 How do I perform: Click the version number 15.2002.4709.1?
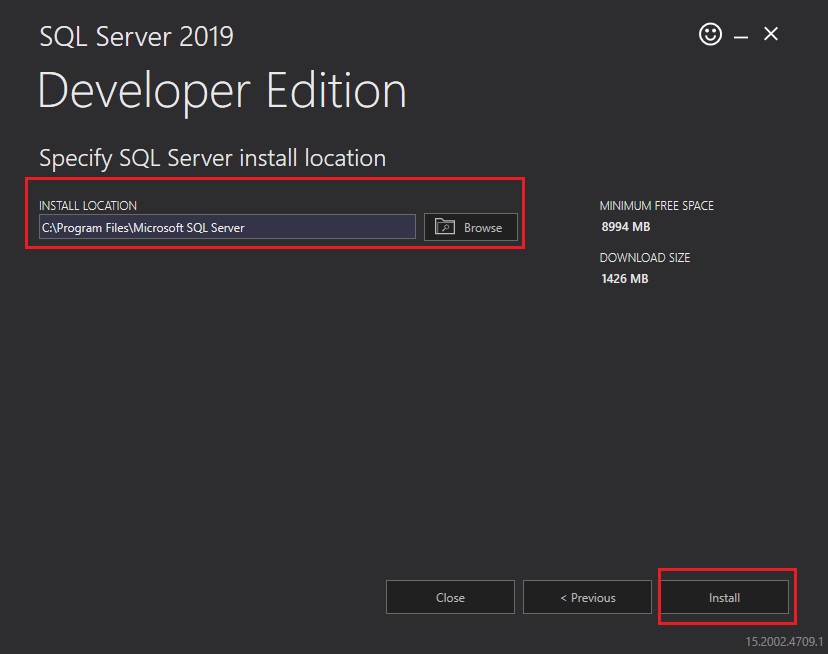784,641
